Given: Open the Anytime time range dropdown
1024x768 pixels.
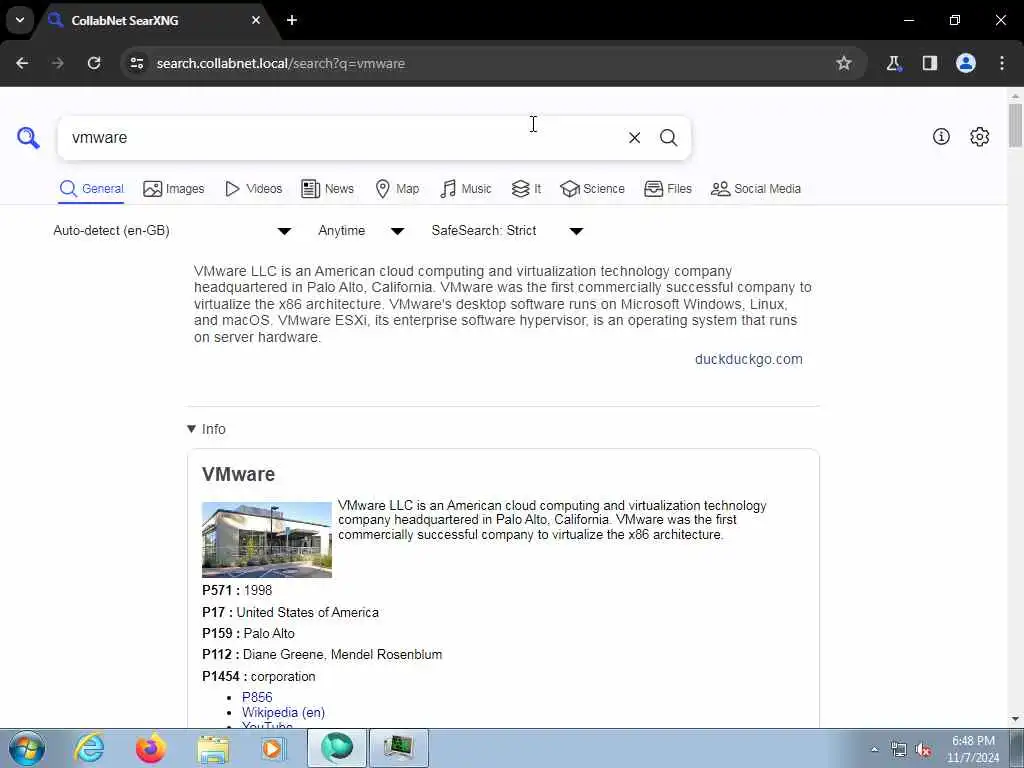Looking at the screenshot, I should point(361,231).
